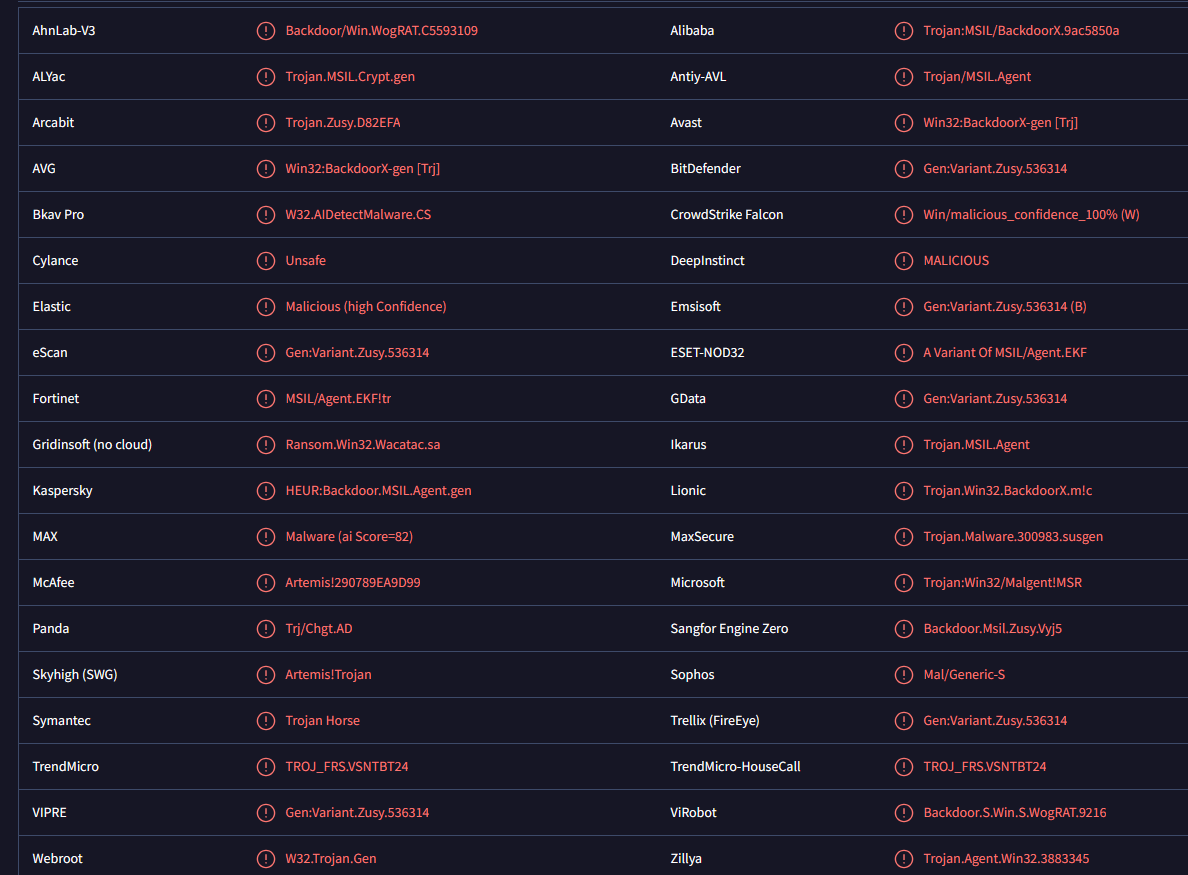Select the HEUR:Backdoor.MSIL.Agent.gen detection text

click(x=378, y=491)
